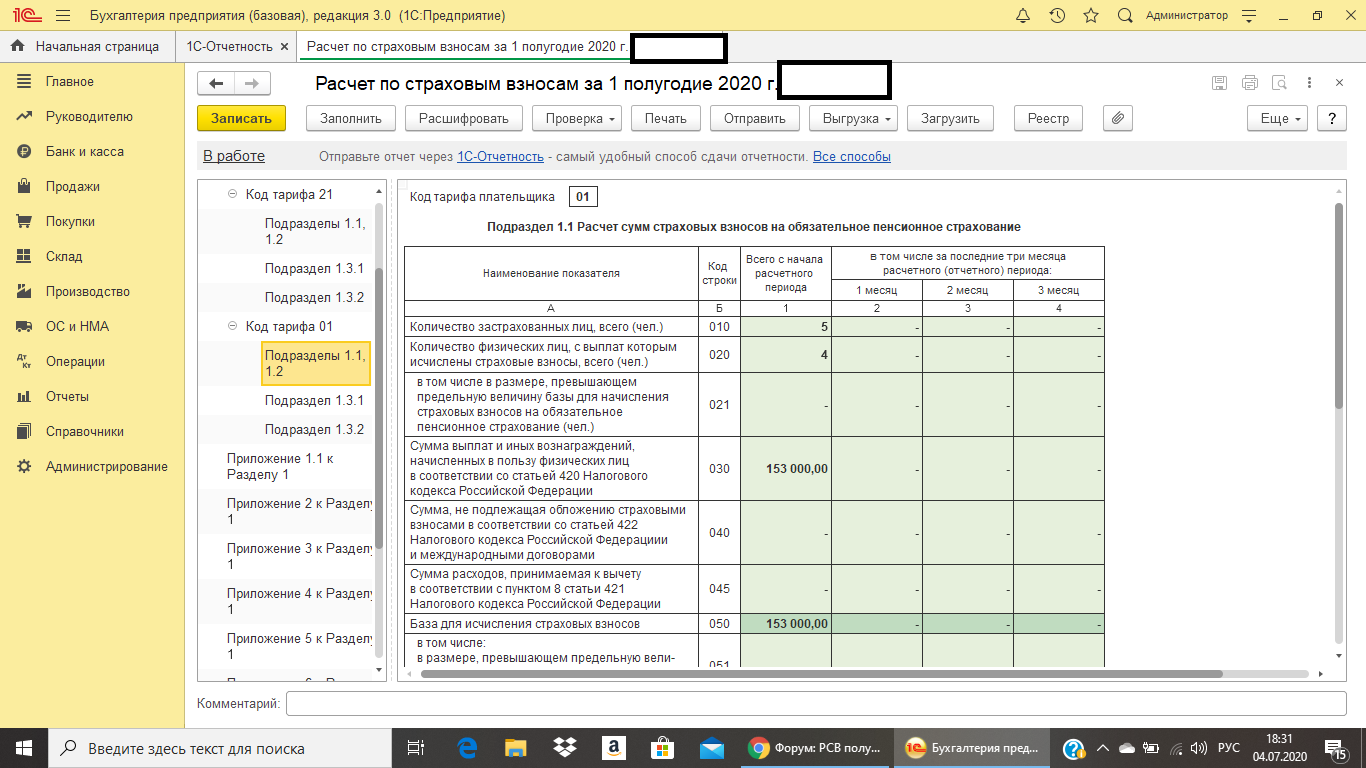Click the save diskette icon

tap(1219, 83)
